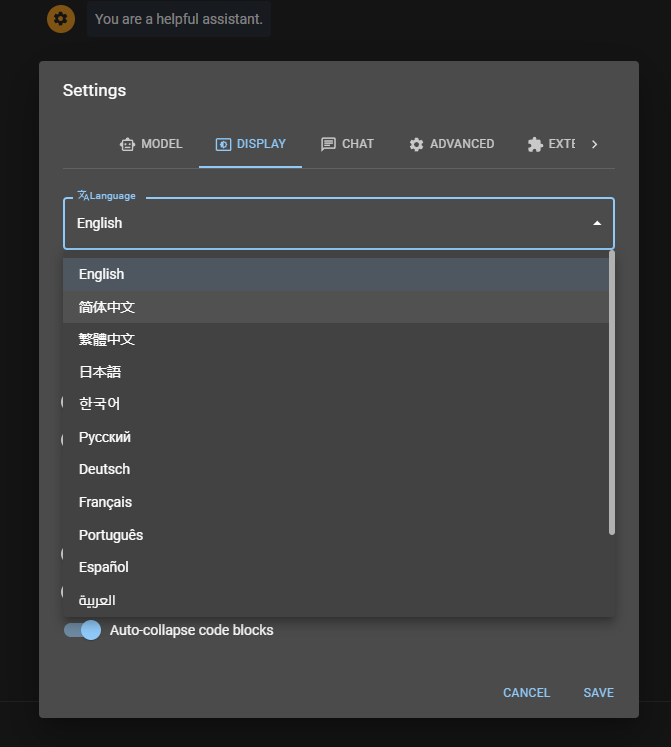The height and width of the screenshot is (747, 671).
Task: Click the puzzle piece extensions icon
Action: (x=535, y=144)
